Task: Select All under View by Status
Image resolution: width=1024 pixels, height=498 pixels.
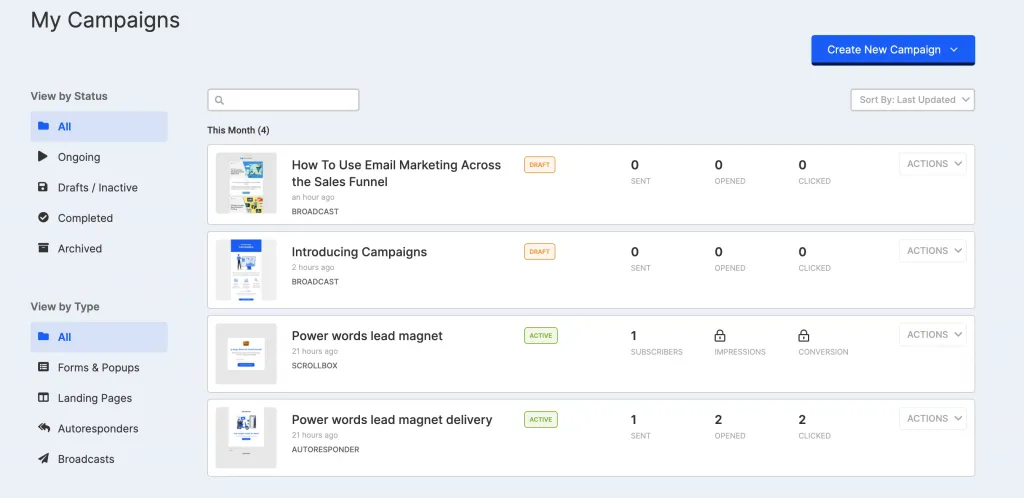Action: pos(99,127)
